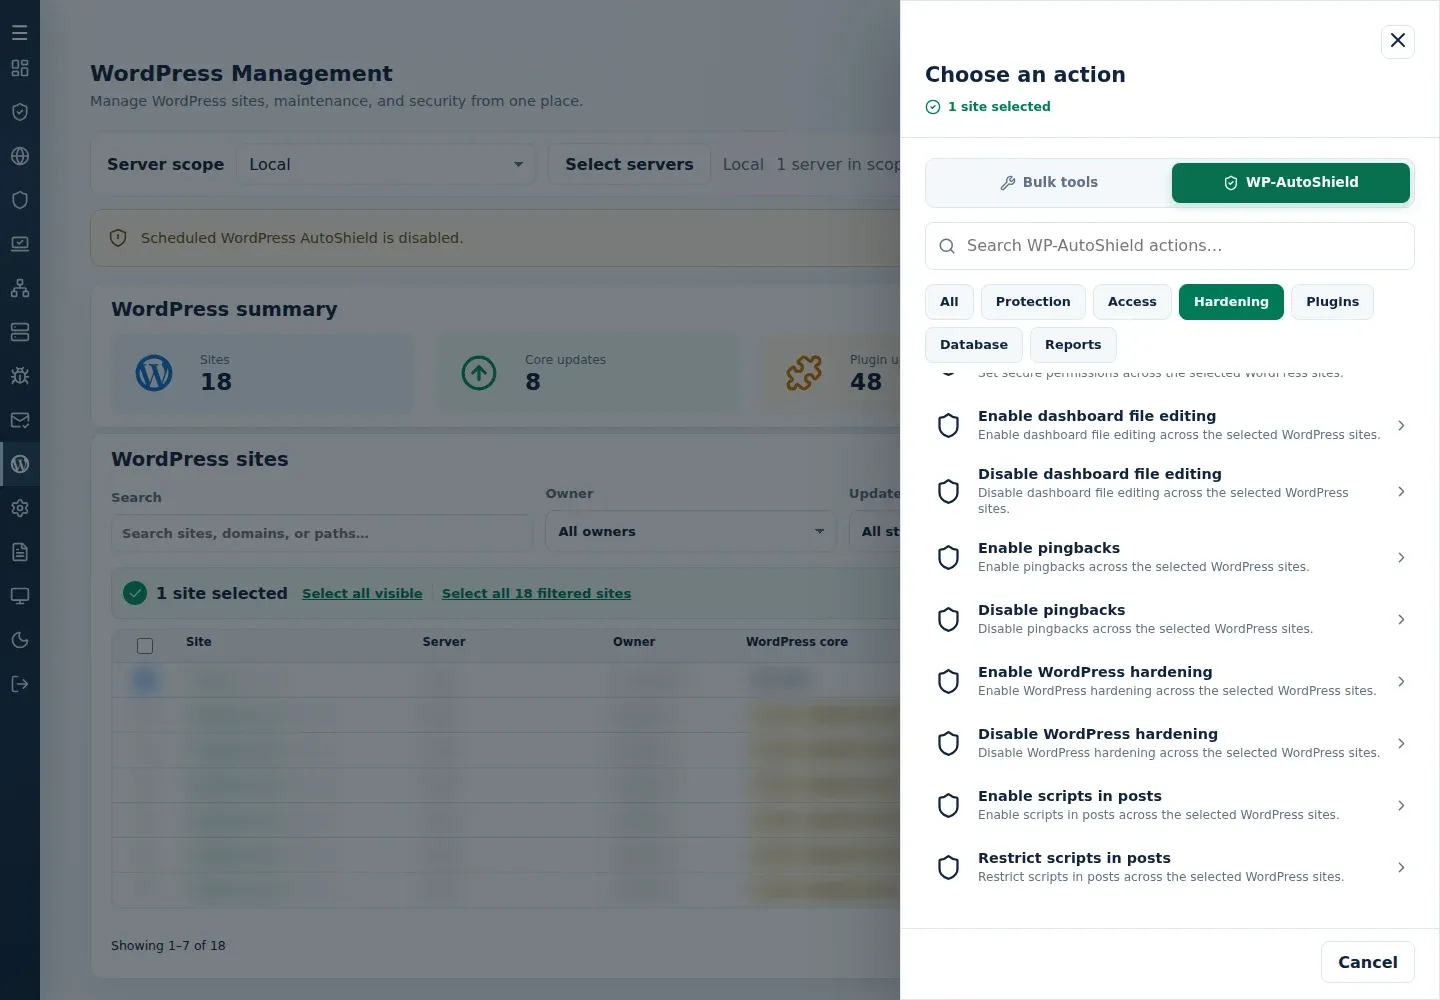
Task: Focus the Search WP-AutoShield actions field
Action: (x=1170, y=246)
